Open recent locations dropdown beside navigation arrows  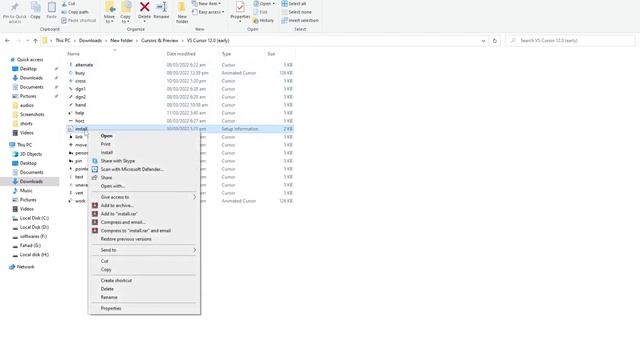(27, 40)
